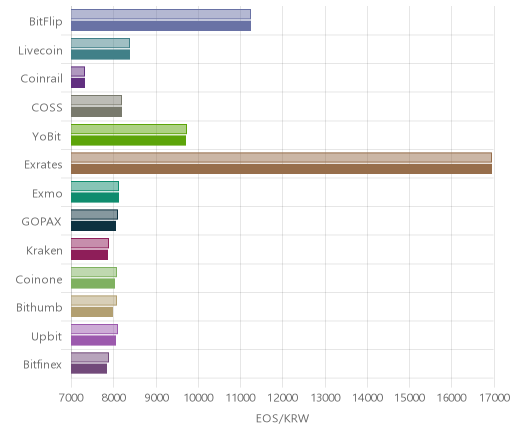Click the crimson Kraken lower bar

click(x=89, y=255)
